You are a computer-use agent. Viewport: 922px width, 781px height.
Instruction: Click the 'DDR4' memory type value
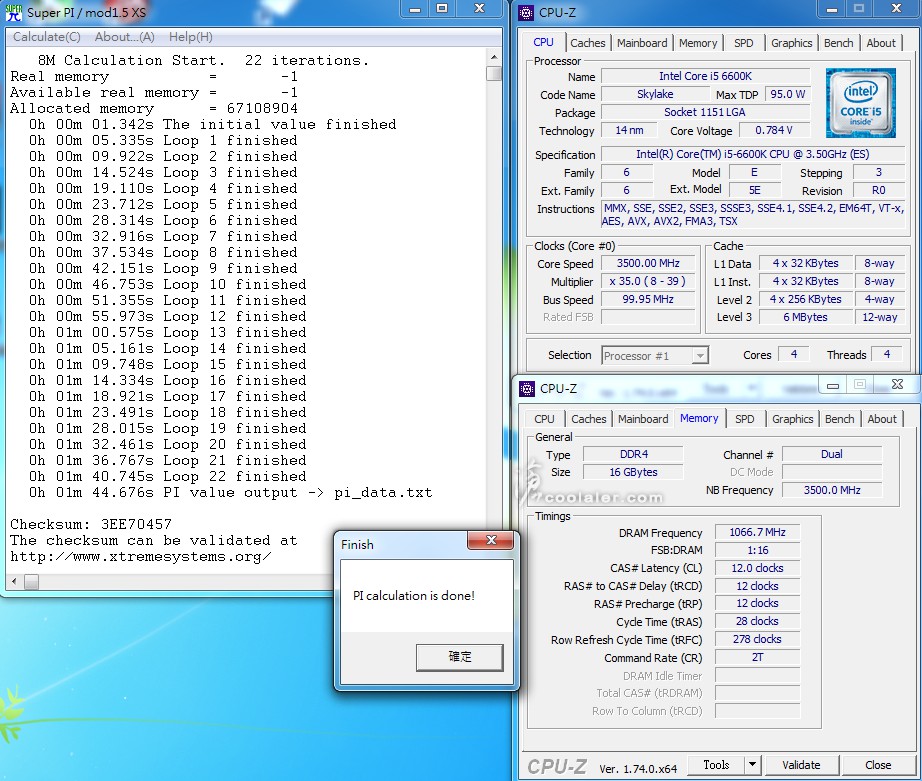click(x=633, y=455)
